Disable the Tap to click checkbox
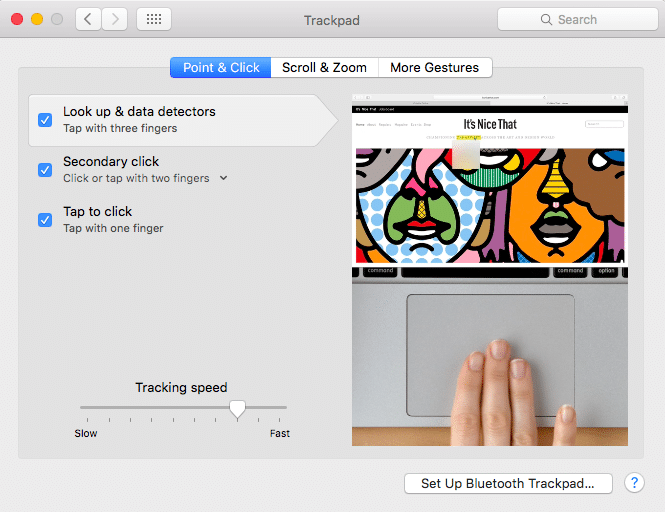Screen dimensions: 665x512 click(x=45, y=220)
